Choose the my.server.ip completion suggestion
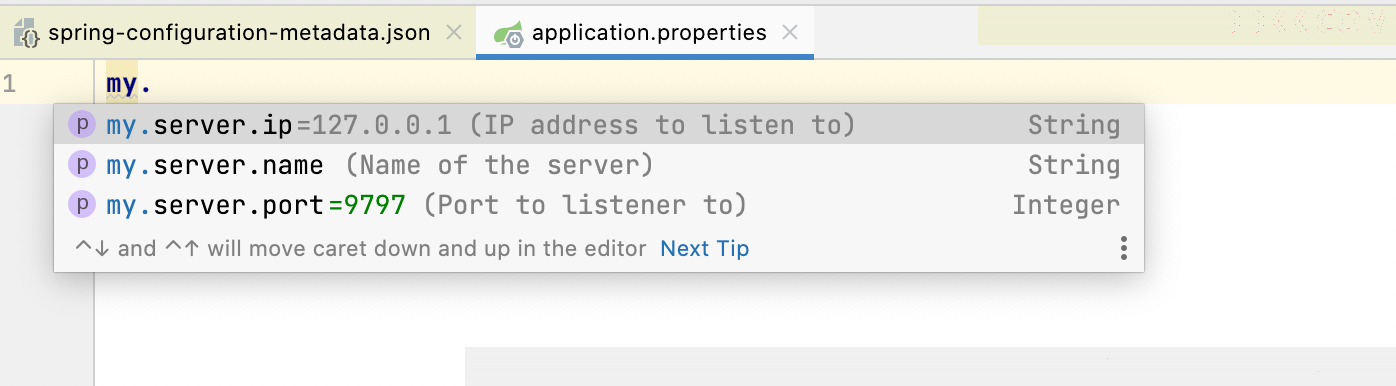Screen dimensions: 1396x386 click(598, 125)
